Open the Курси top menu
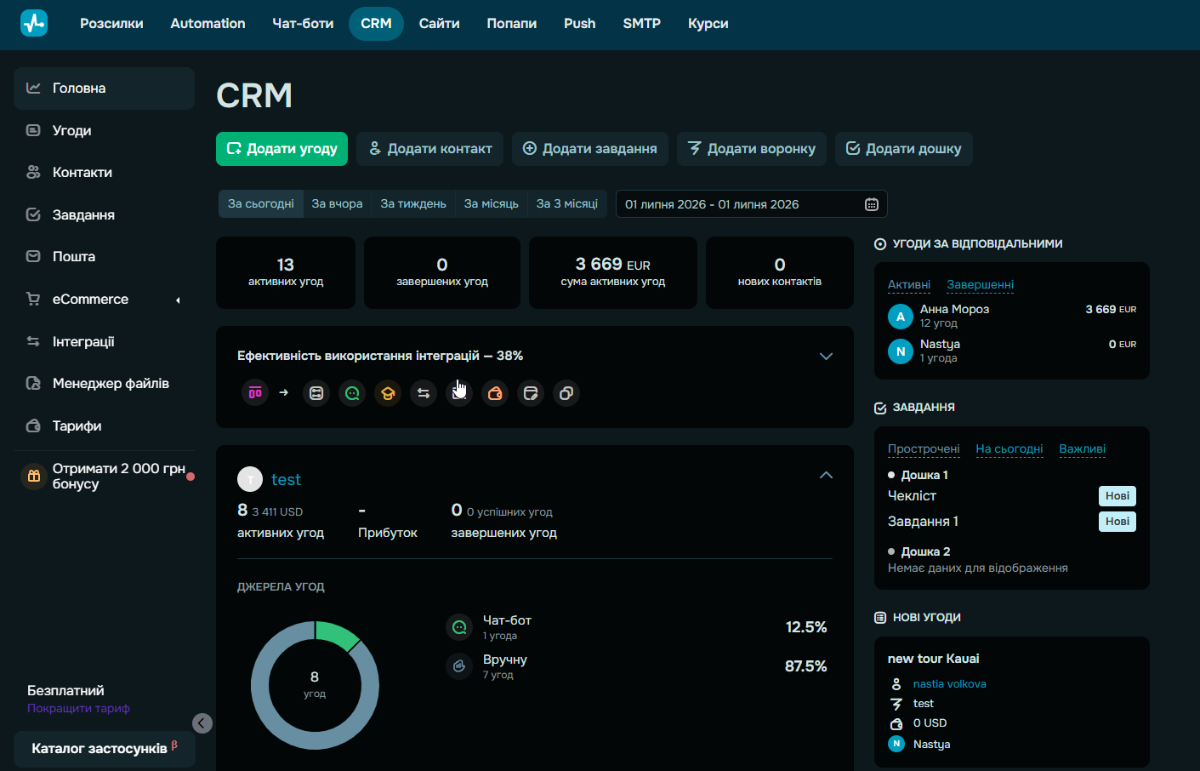The height and width of the screenshot is (771, 1200). point(708,23)
